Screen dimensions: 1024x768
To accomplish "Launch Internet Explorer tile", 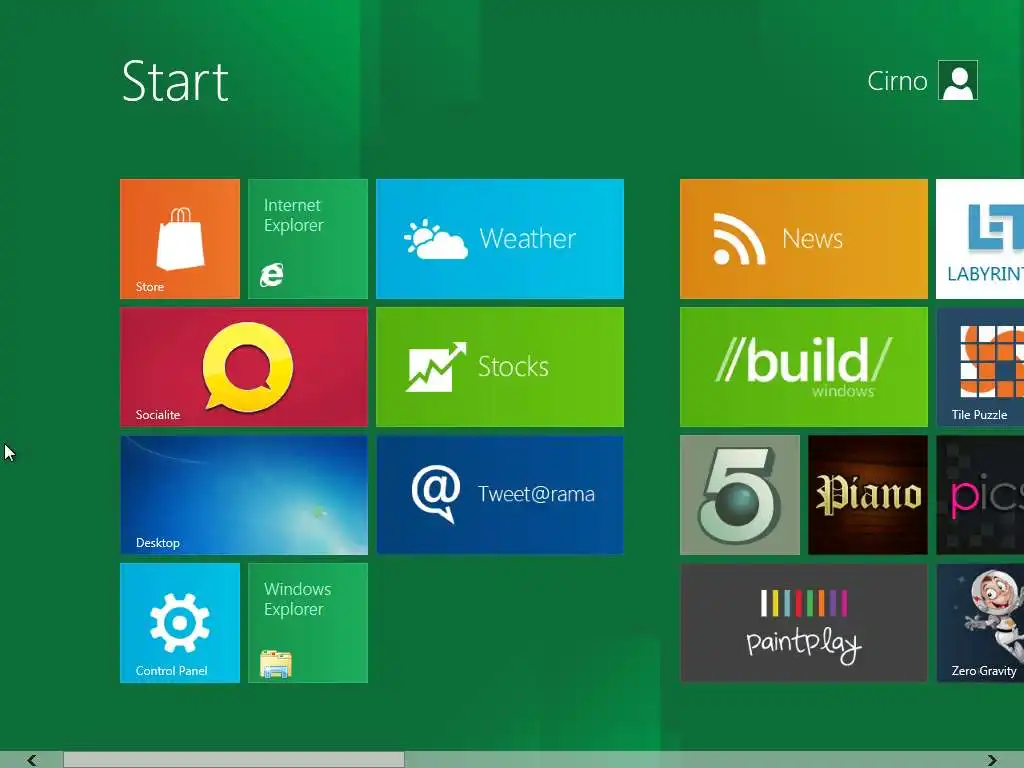I will [x=308, y=239].
